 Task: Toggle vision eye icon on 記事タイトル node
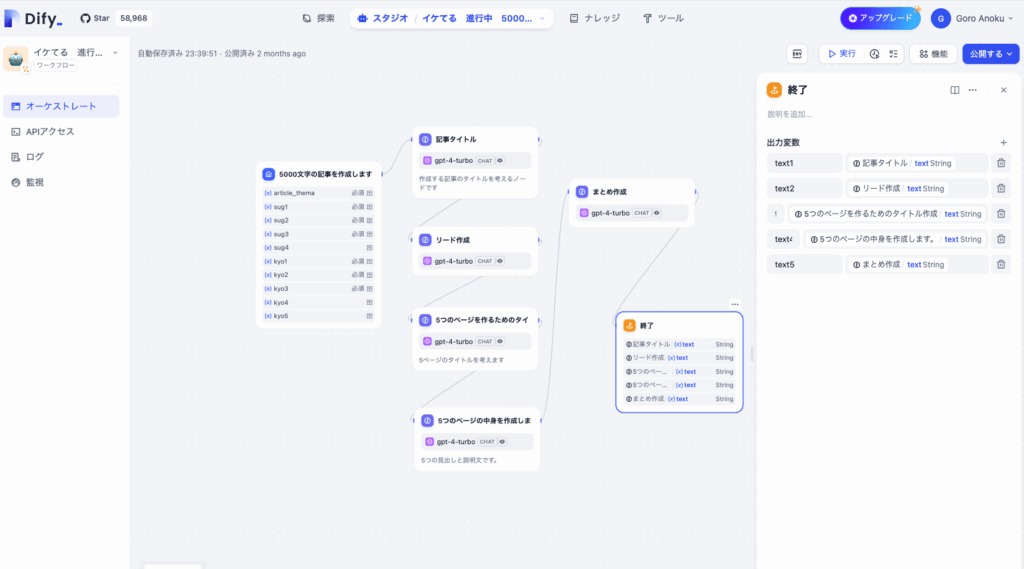coord(500,160)
